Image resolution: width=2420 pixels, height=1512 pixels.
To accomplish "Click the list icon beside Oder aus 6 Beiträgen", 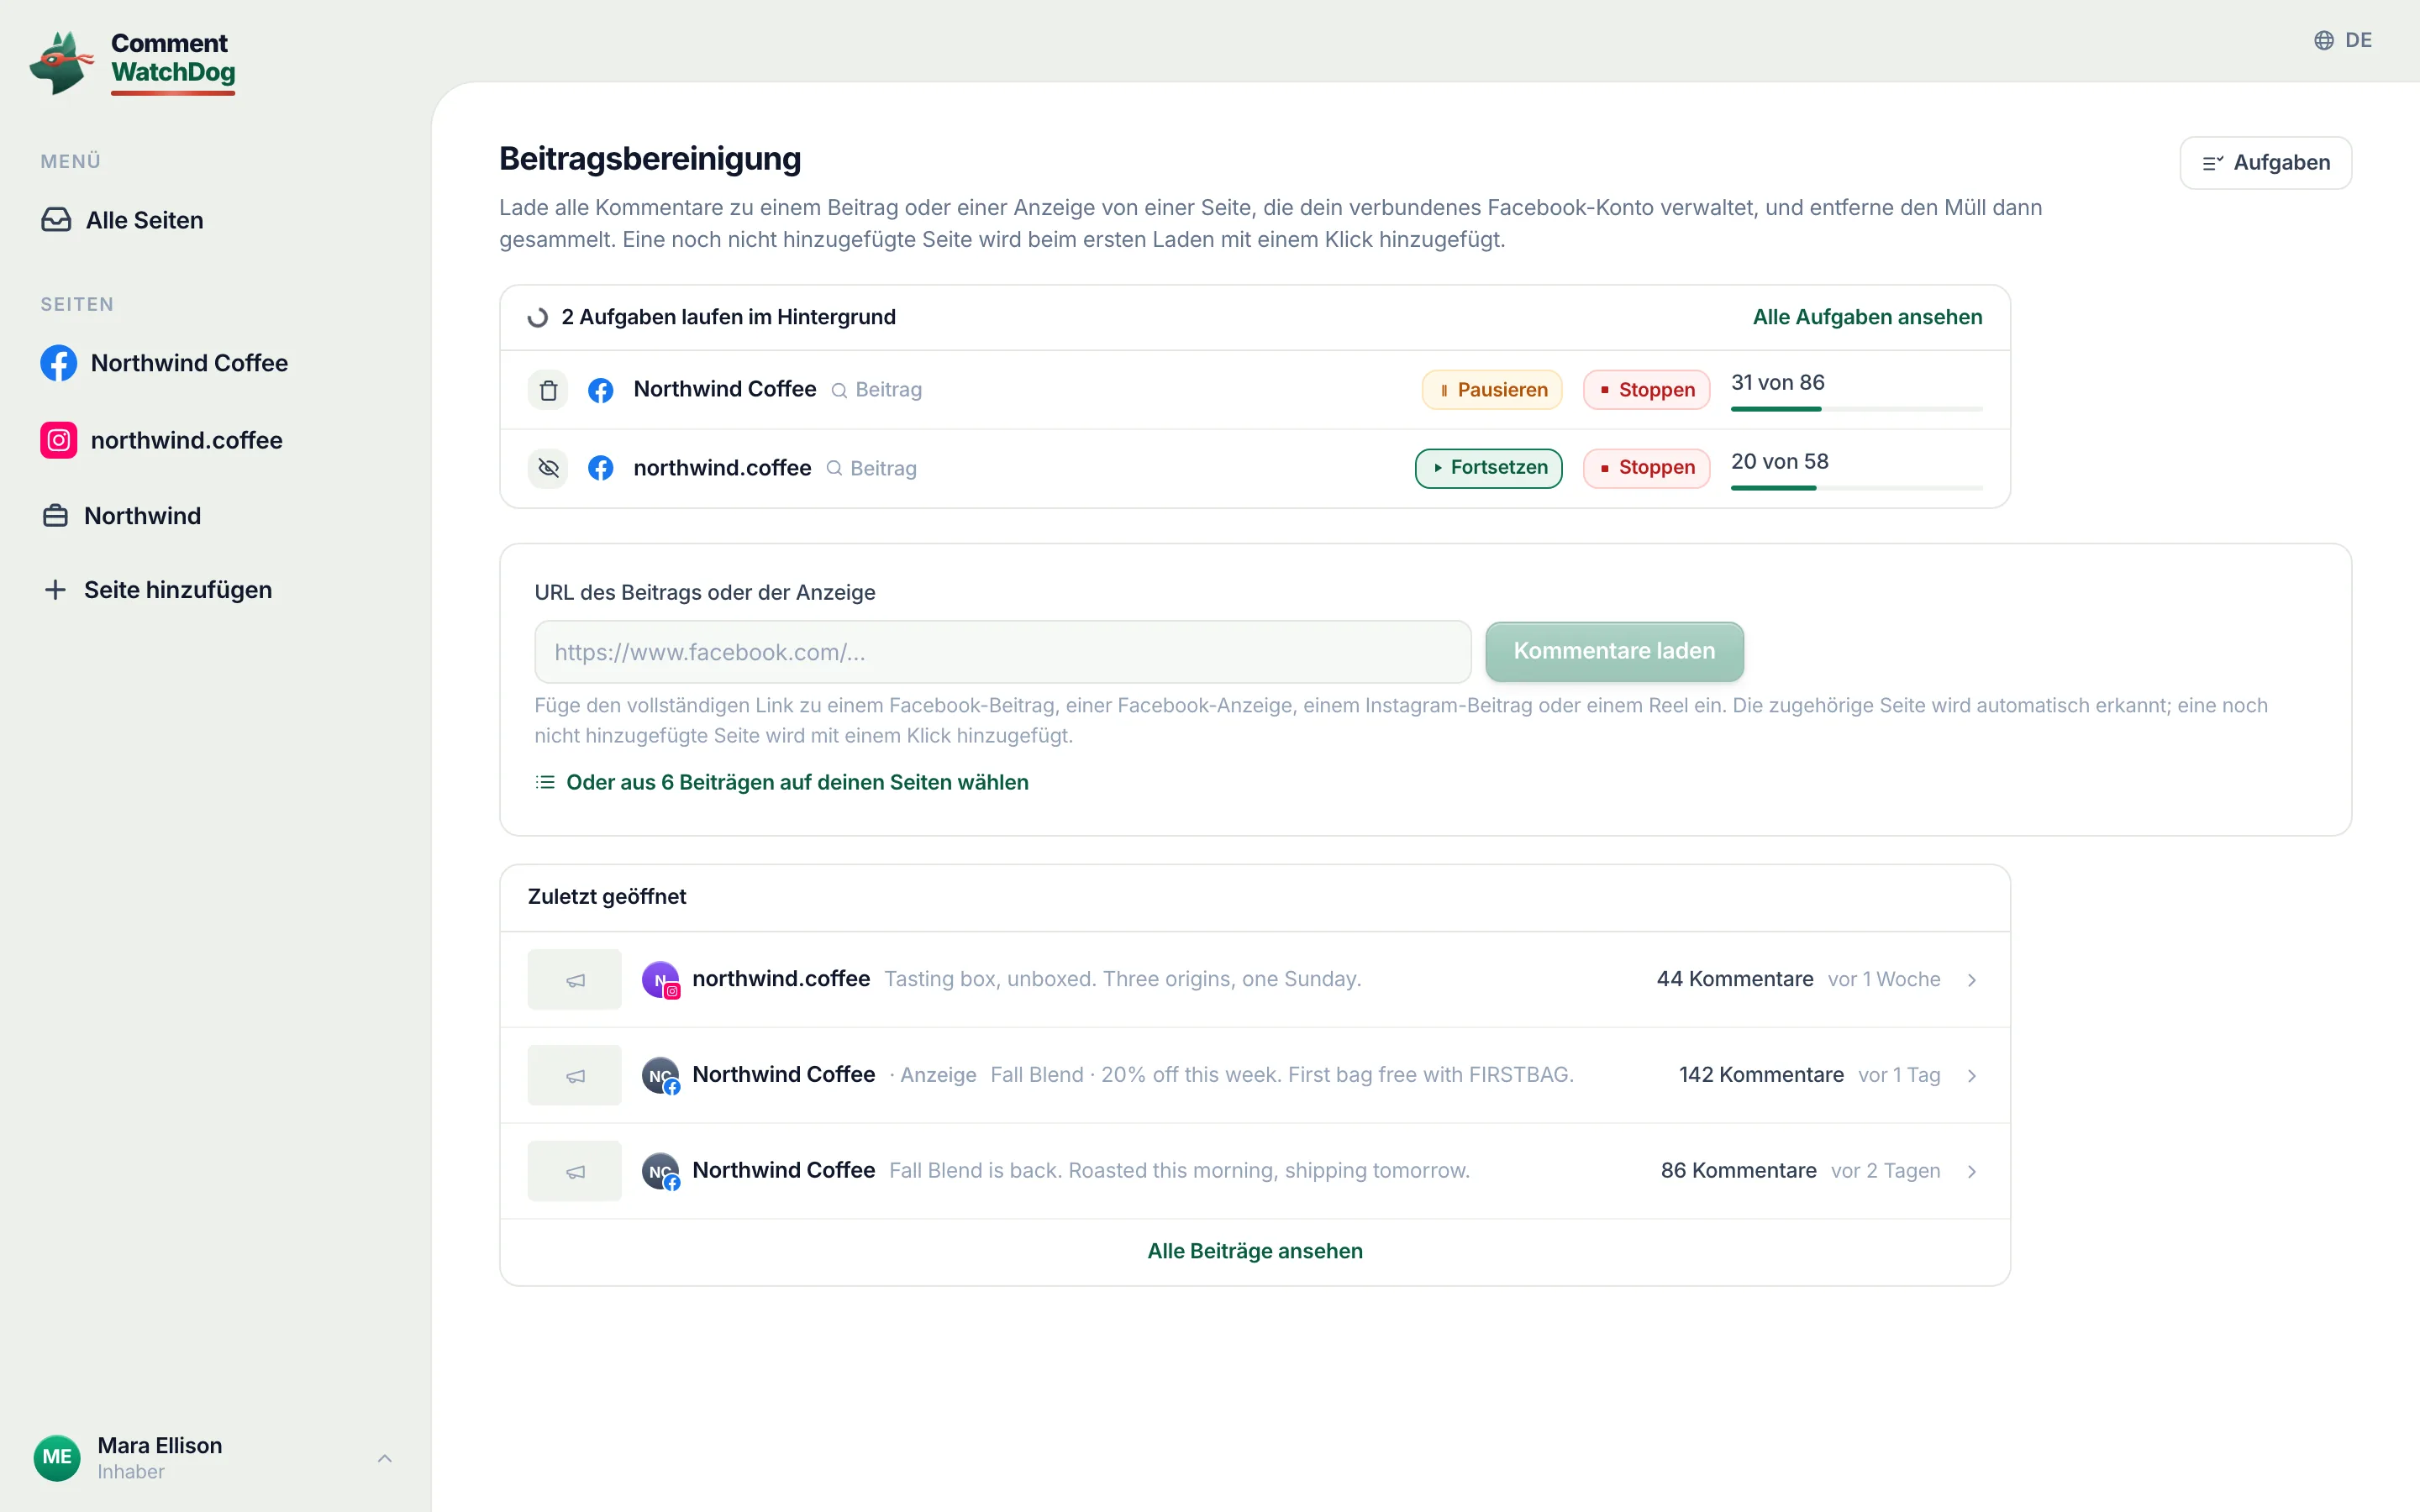I will pos(545,782).
